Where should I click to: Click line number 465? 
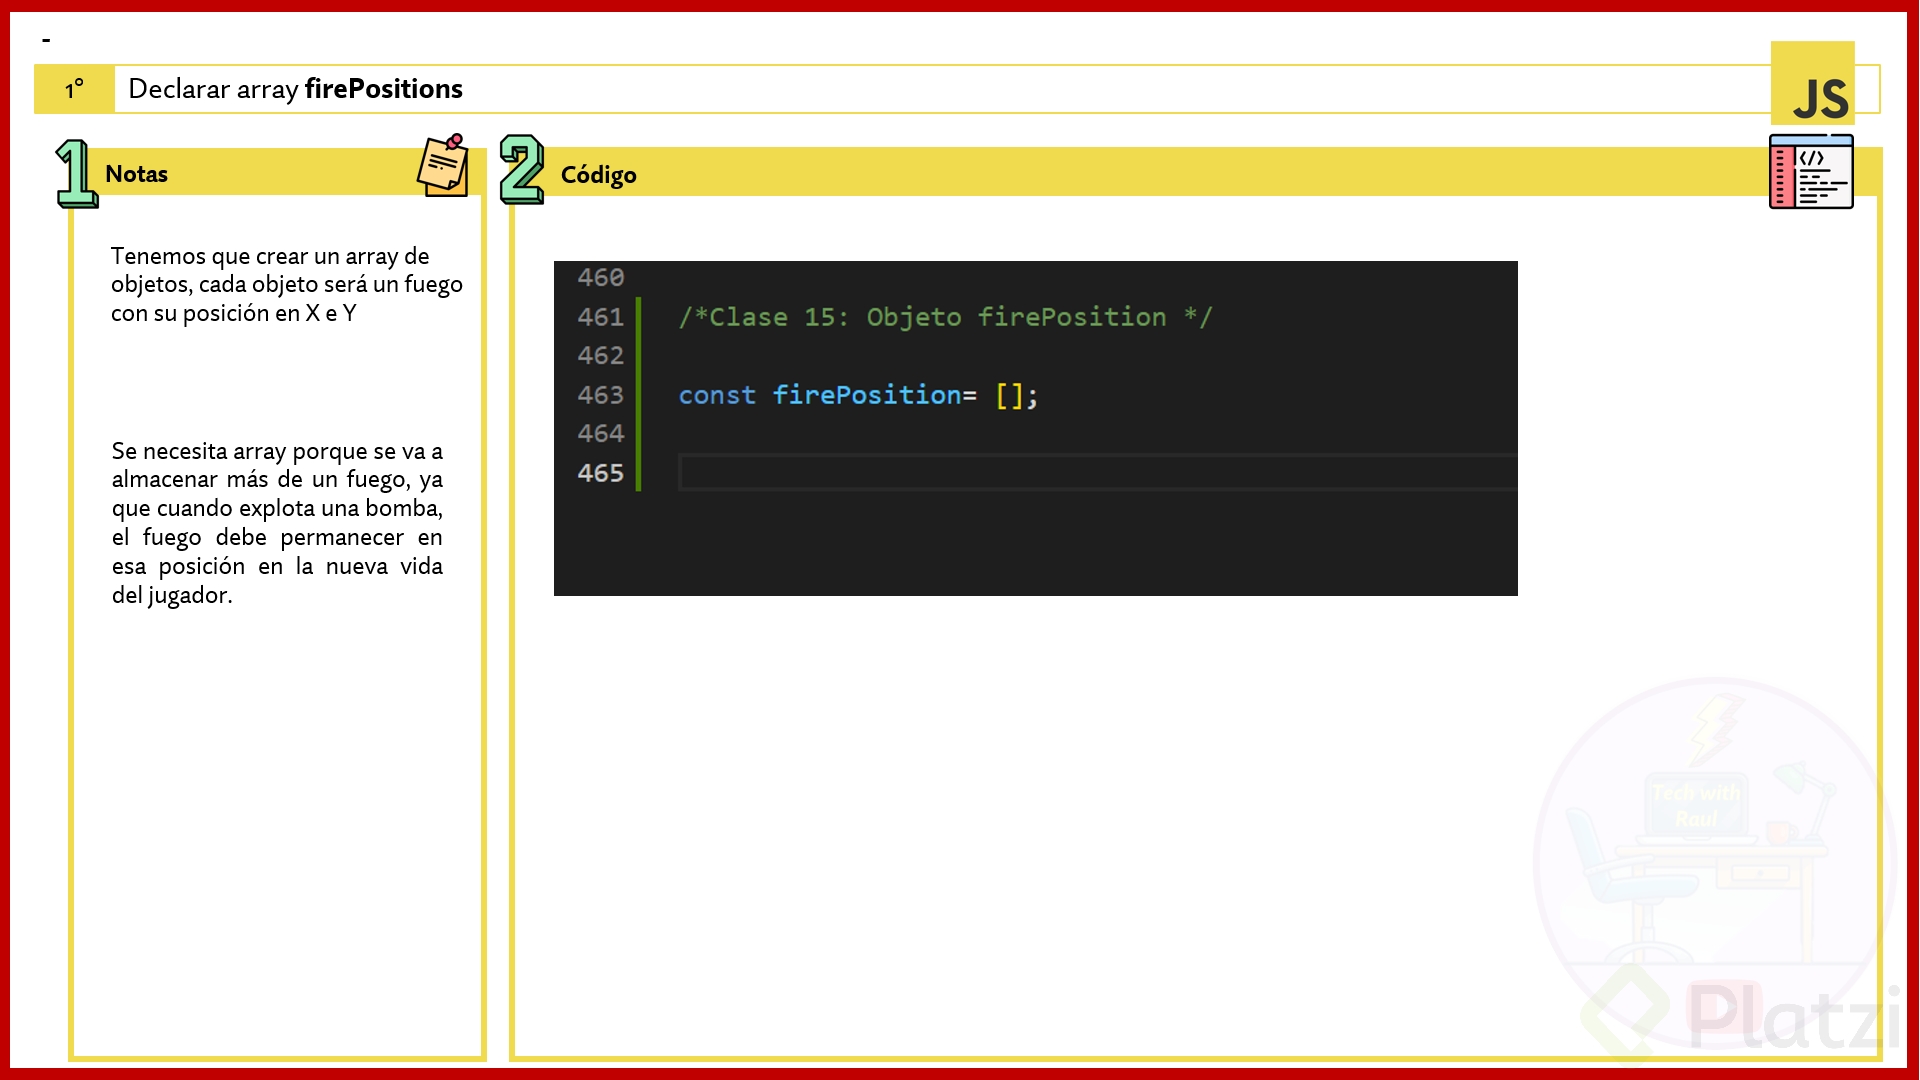(x=600, y=473)
